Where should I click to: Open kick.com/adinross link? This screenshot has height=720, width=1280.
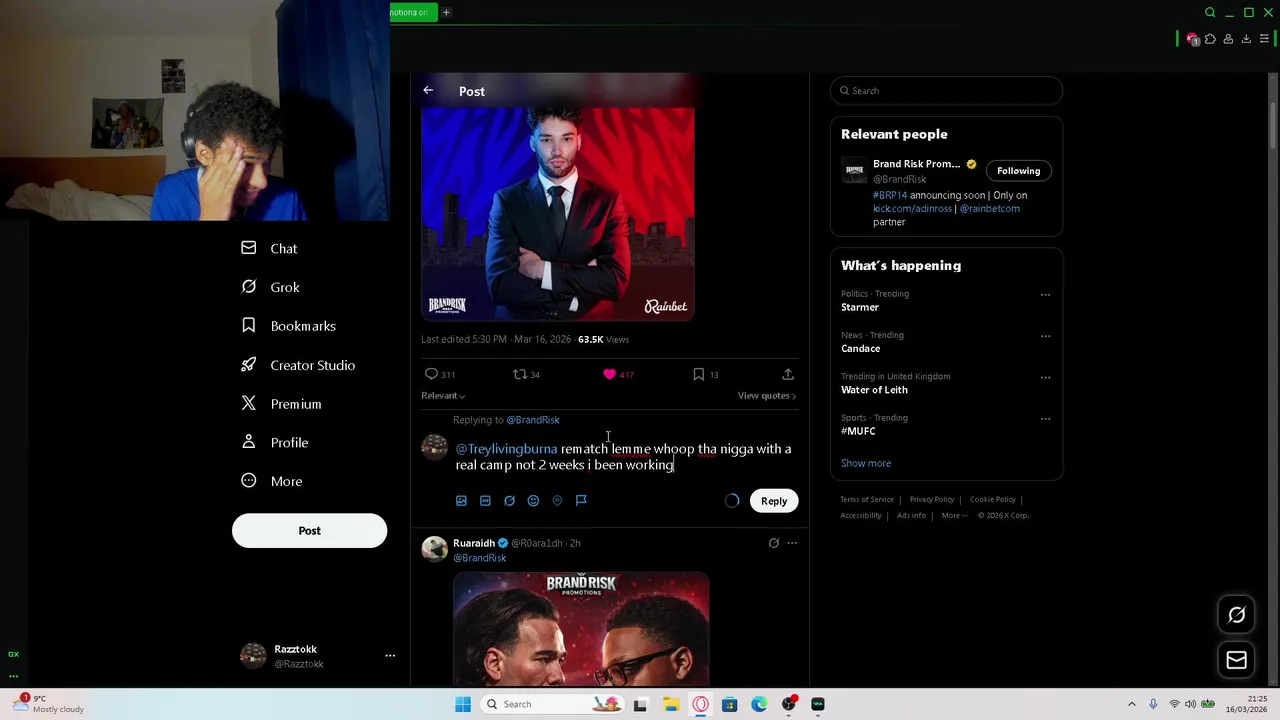pos(912,208)
